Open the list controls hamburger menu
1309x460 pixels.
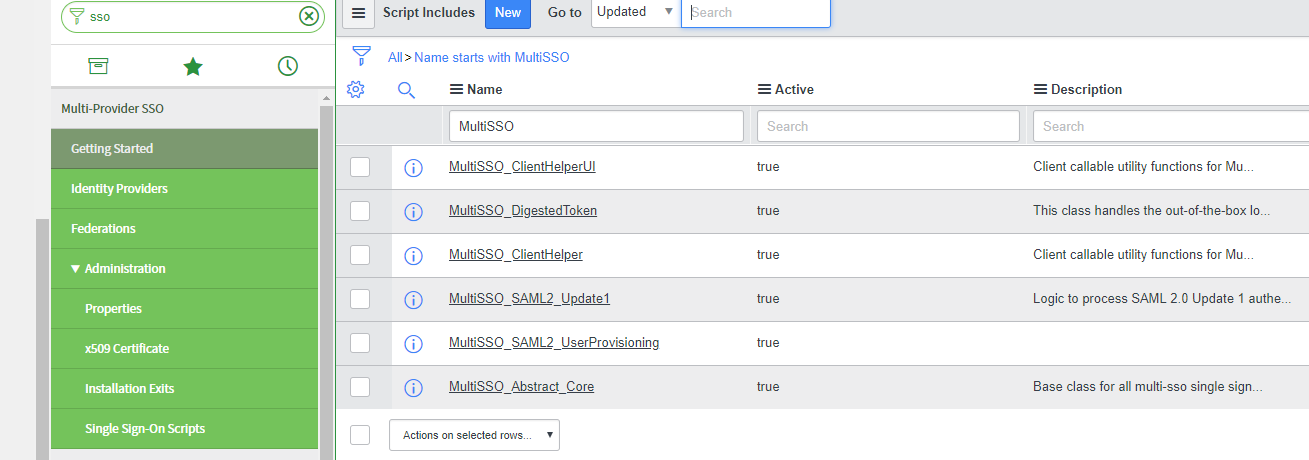click(x=360, y=13)
